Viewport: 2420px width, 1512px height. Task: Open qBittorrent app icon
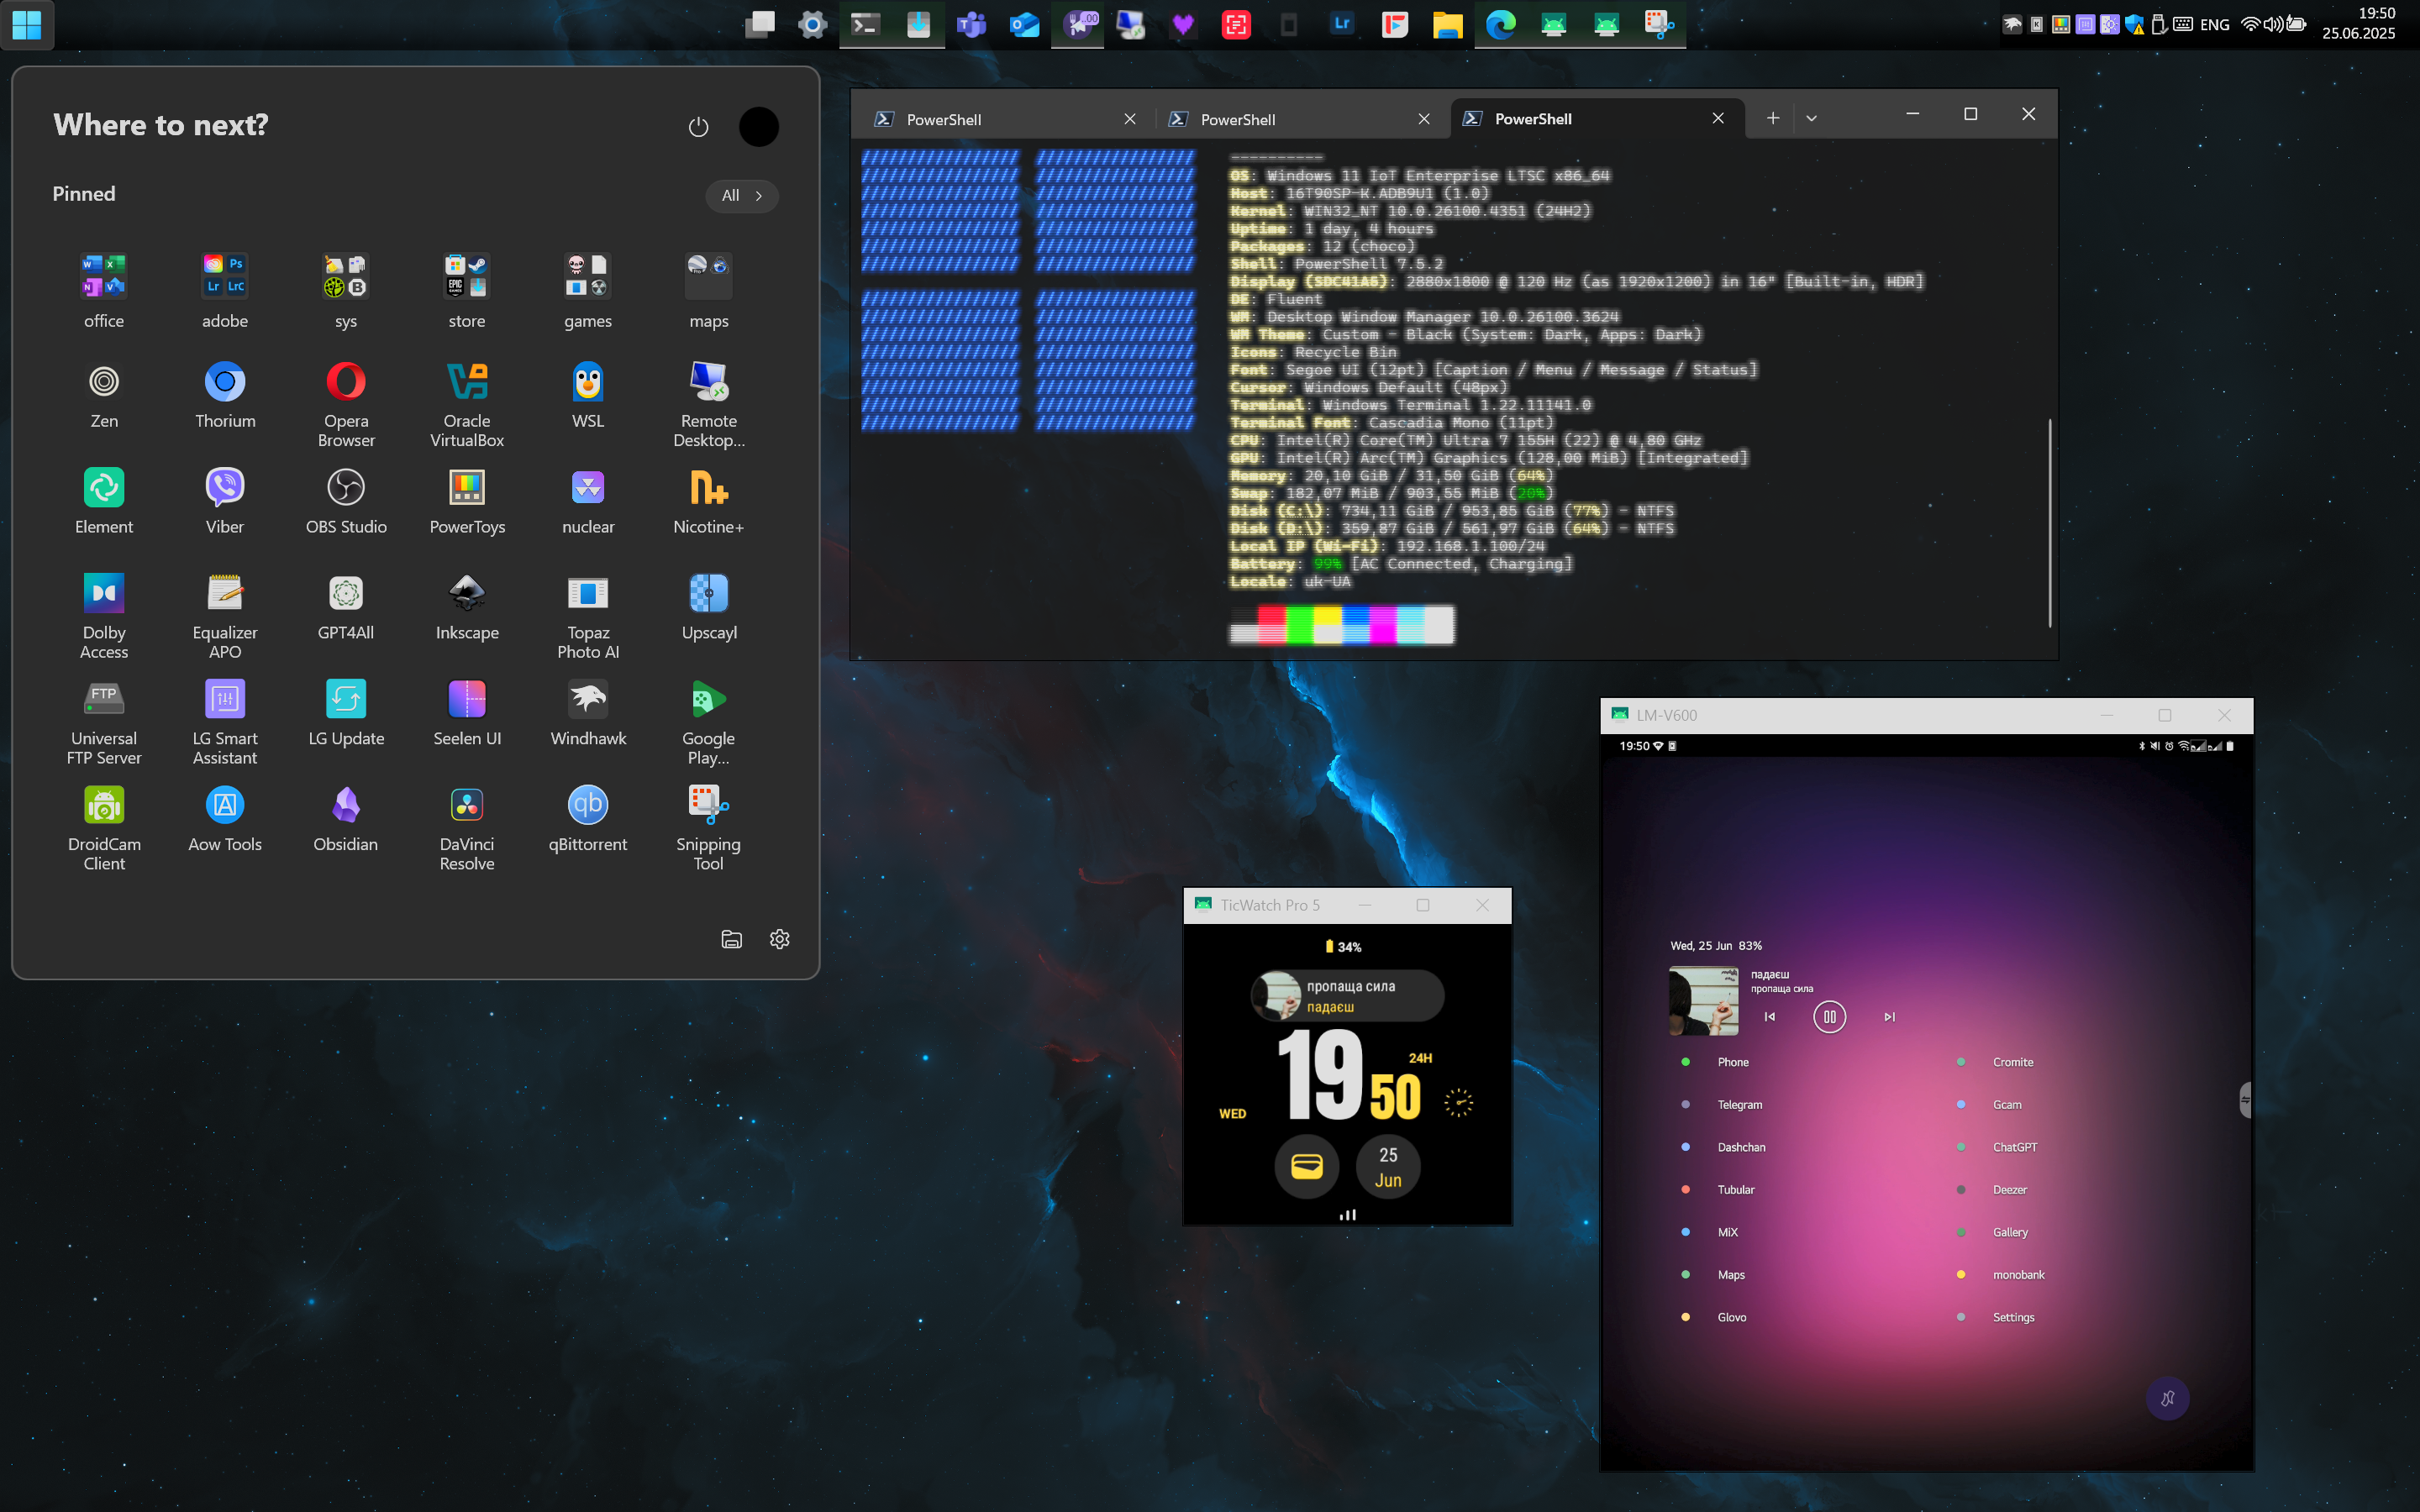[587, 805]
